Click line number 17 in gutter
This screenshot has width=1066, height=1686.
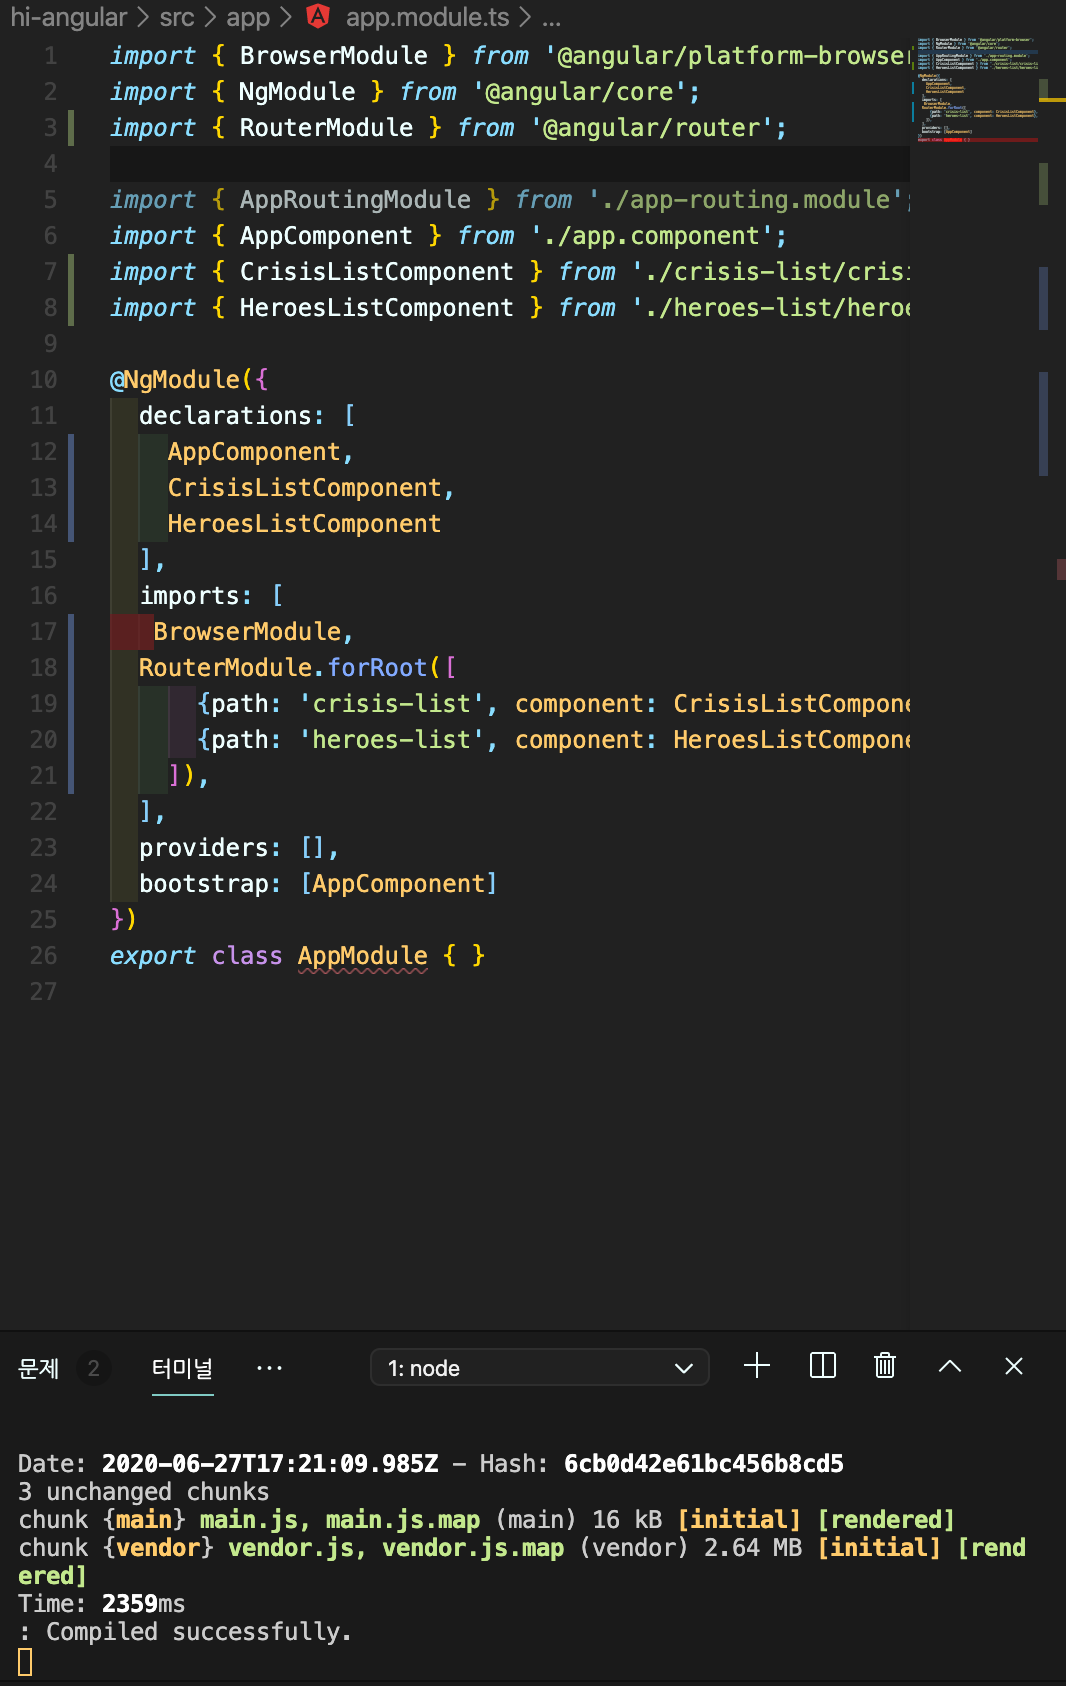pos(44,632)
